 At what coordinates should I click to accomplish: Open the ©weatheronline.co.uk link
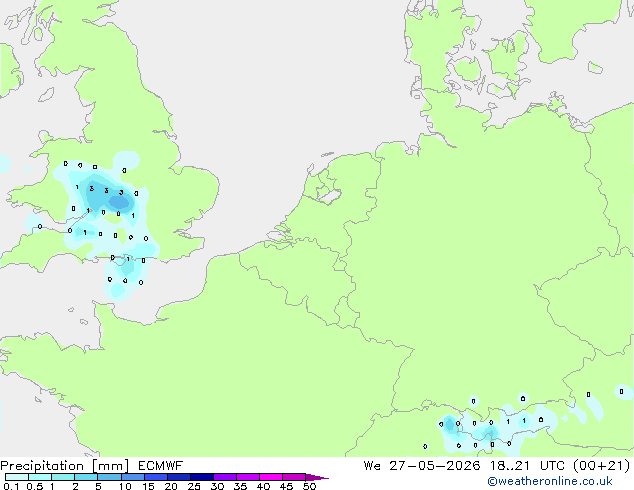pyautogui.click(x=550, y=481)
